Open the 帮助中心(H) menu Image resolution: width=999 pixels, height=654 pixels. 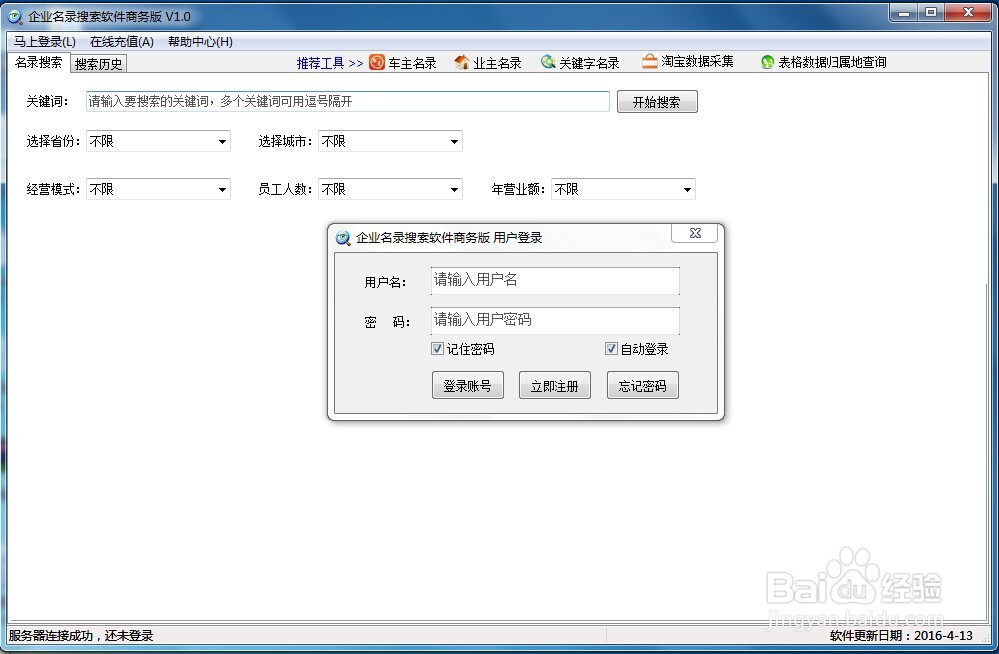(x=200, y=41)
